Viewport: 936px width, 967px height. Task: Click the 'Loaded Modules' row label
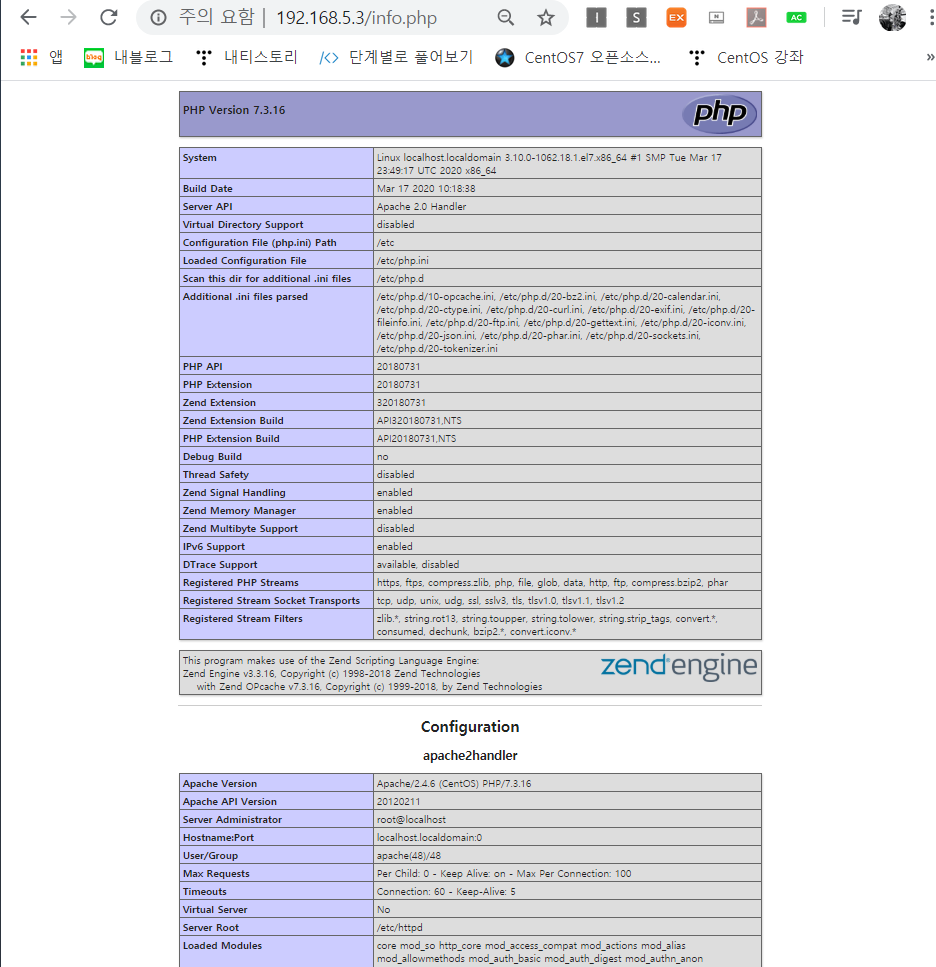tap(222, 945)
